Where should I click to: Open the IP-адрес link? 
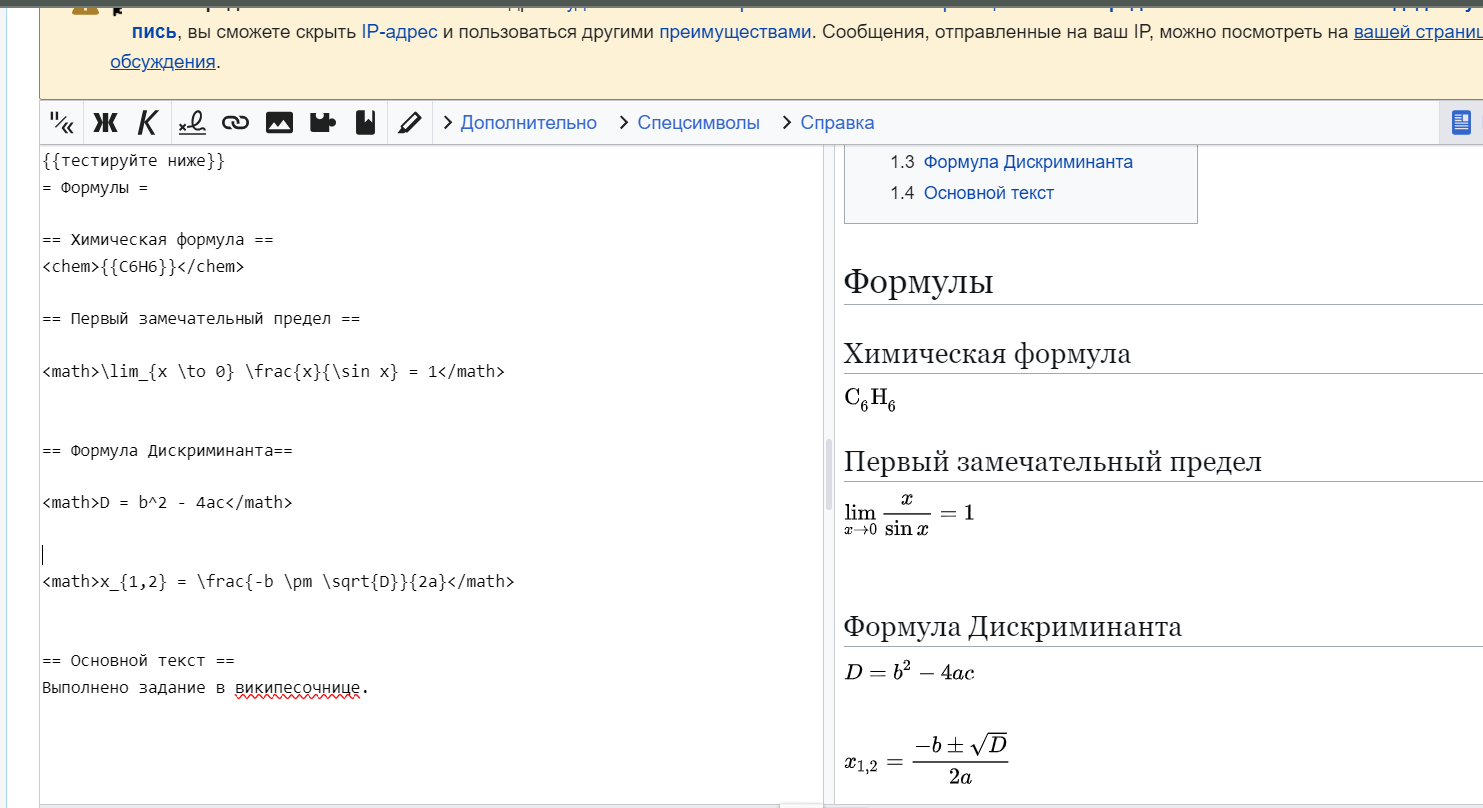click(399, 32)
